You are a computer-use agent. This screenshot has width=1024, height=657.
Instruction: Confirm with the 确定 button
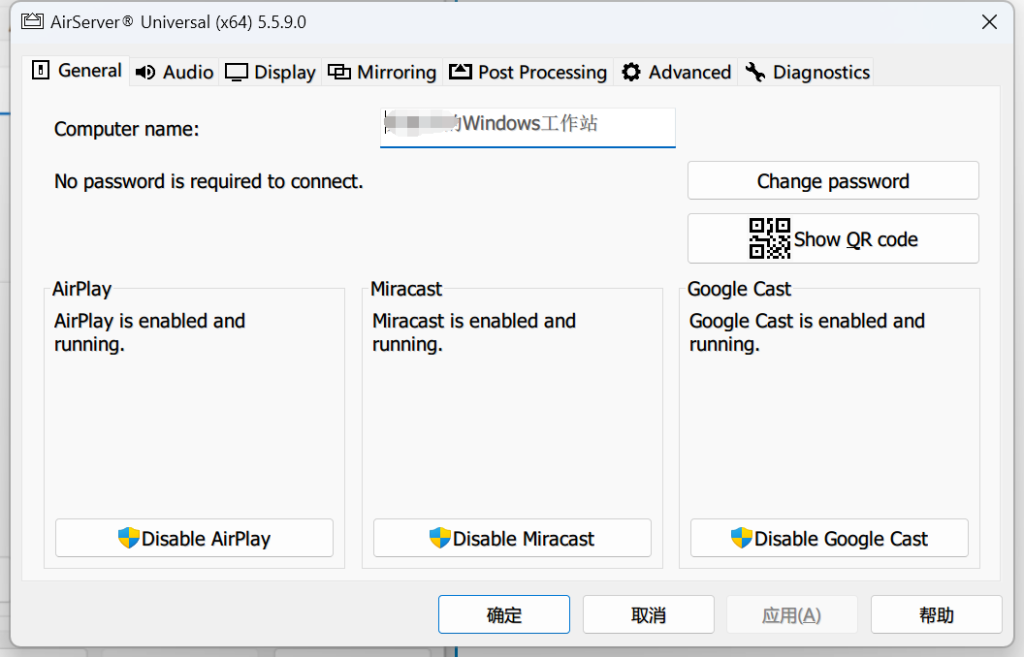pos(504,615)
